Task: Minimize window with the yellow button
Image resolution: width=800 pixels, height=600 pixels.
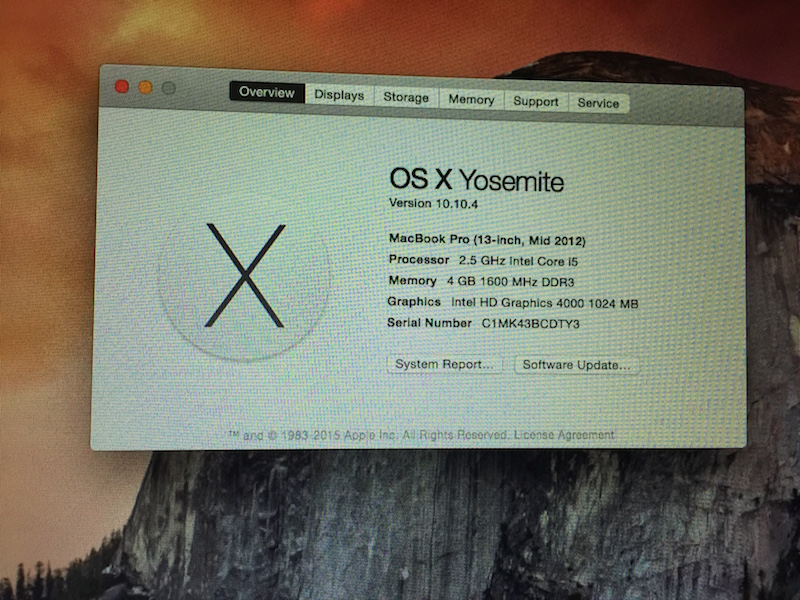Action: click(x=145, y=87)
